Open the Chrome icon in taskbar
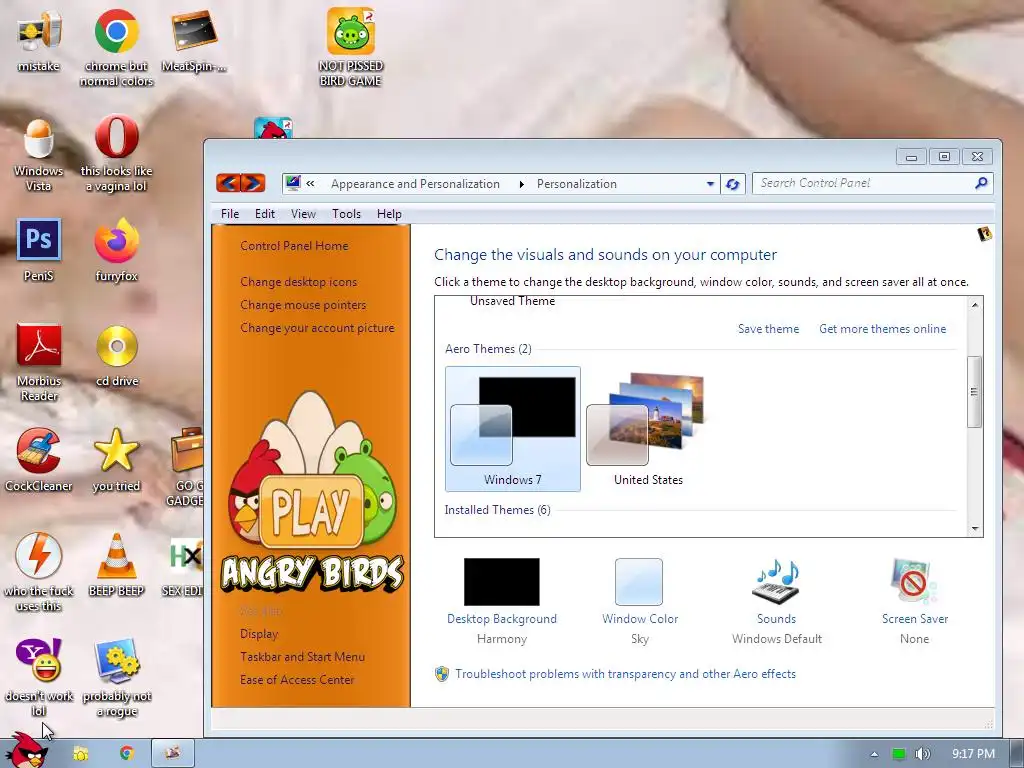Screen dimensions: 1024x768 coord(127,754)
